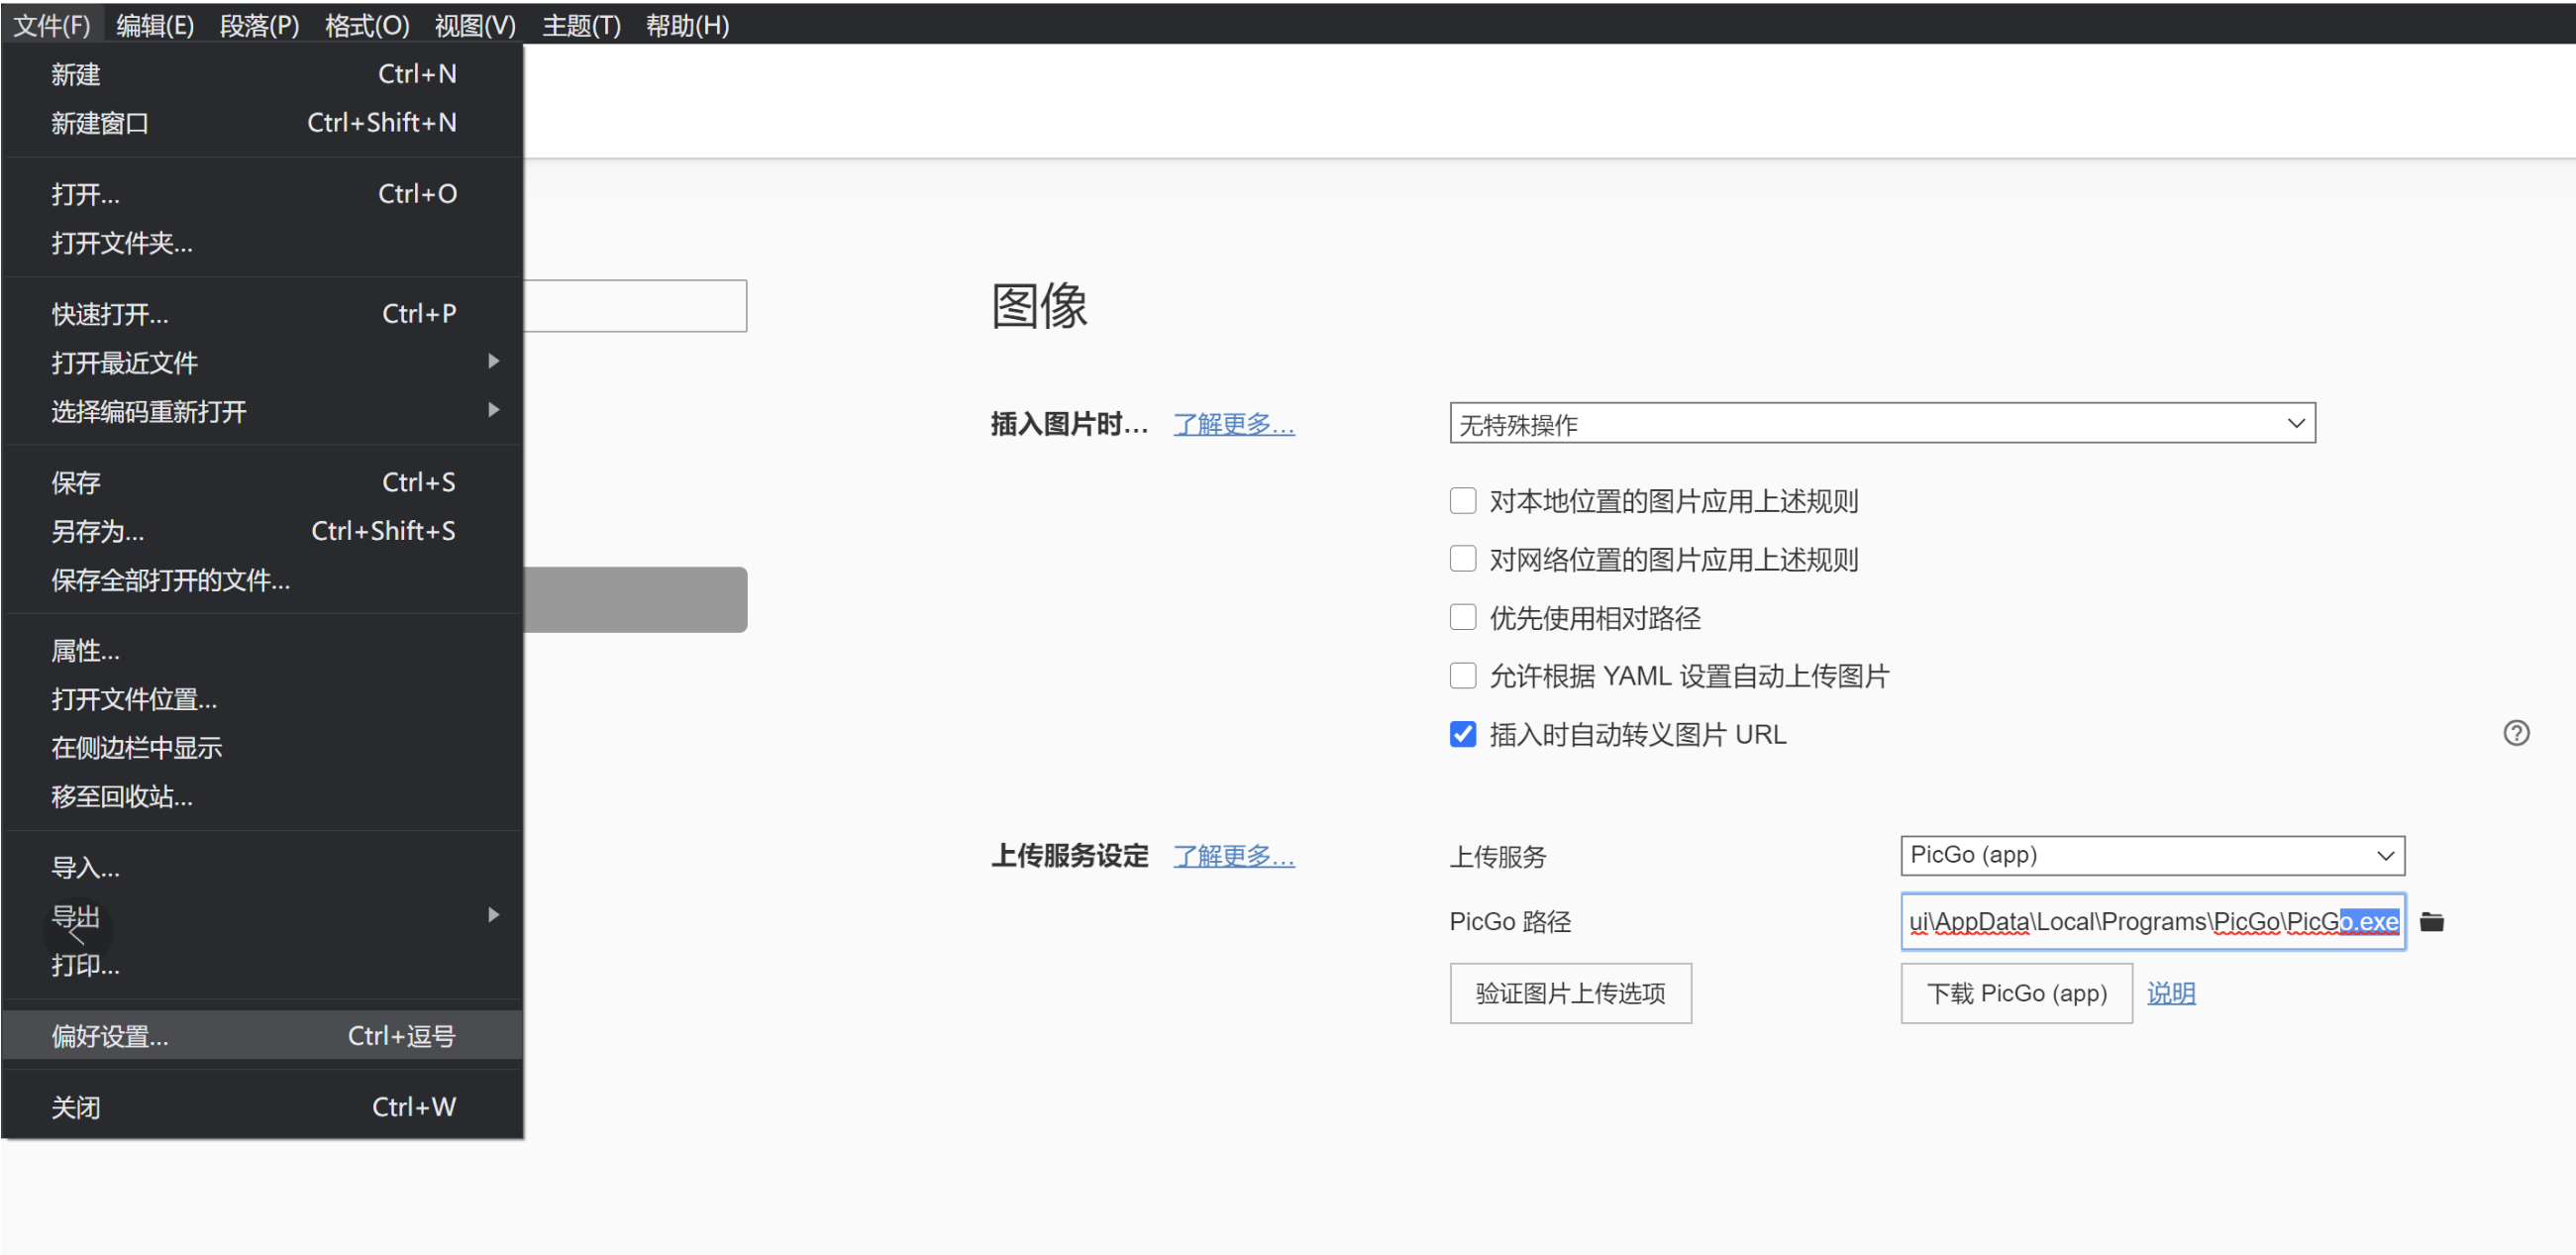Toggle 允许根据 YAML 设置自动上传图片

point(1463,676)
